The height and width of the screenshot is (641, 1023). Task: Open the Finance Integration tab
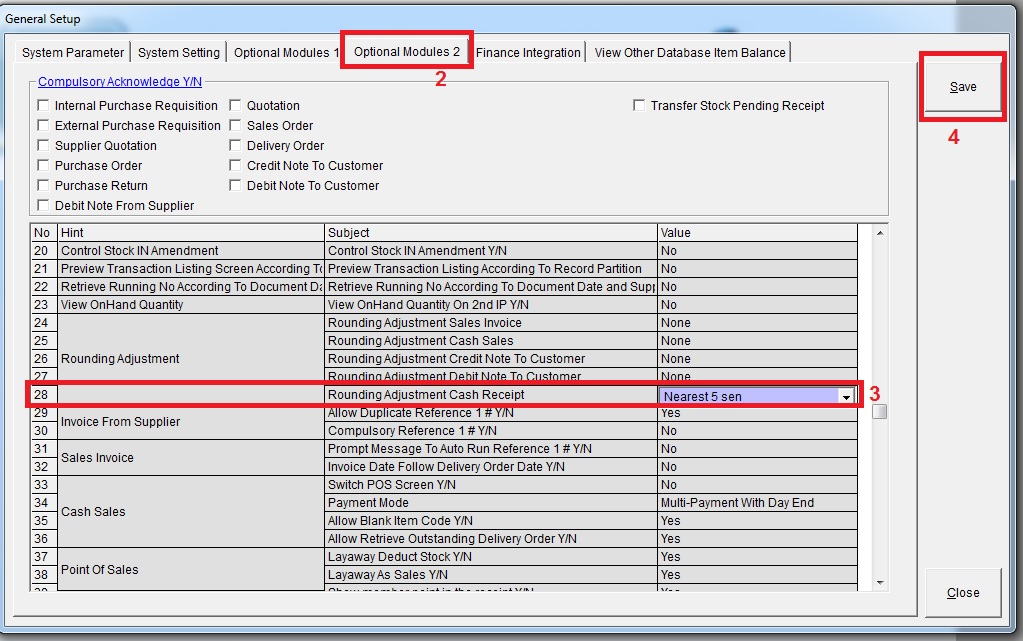pyautogui.click(x=528, y=53)
